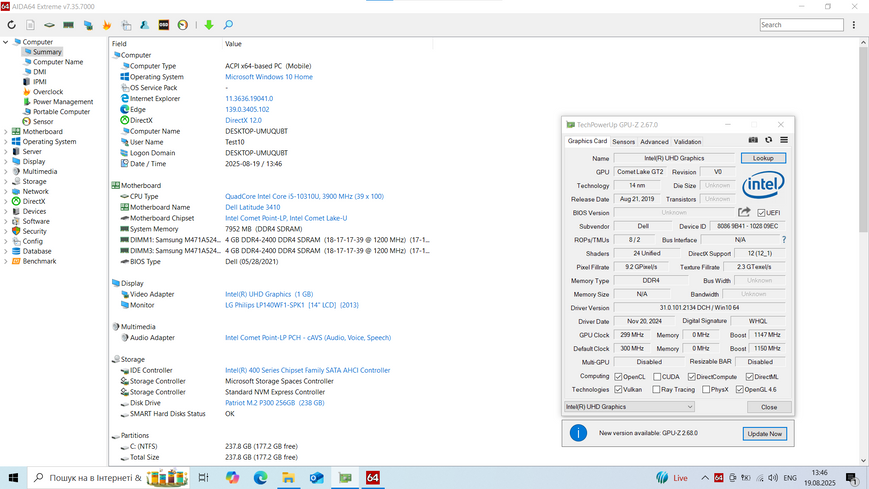Click the Bus Interface question mark
Image resolution: width=869 pixels, height=489 pixels.
784,240
